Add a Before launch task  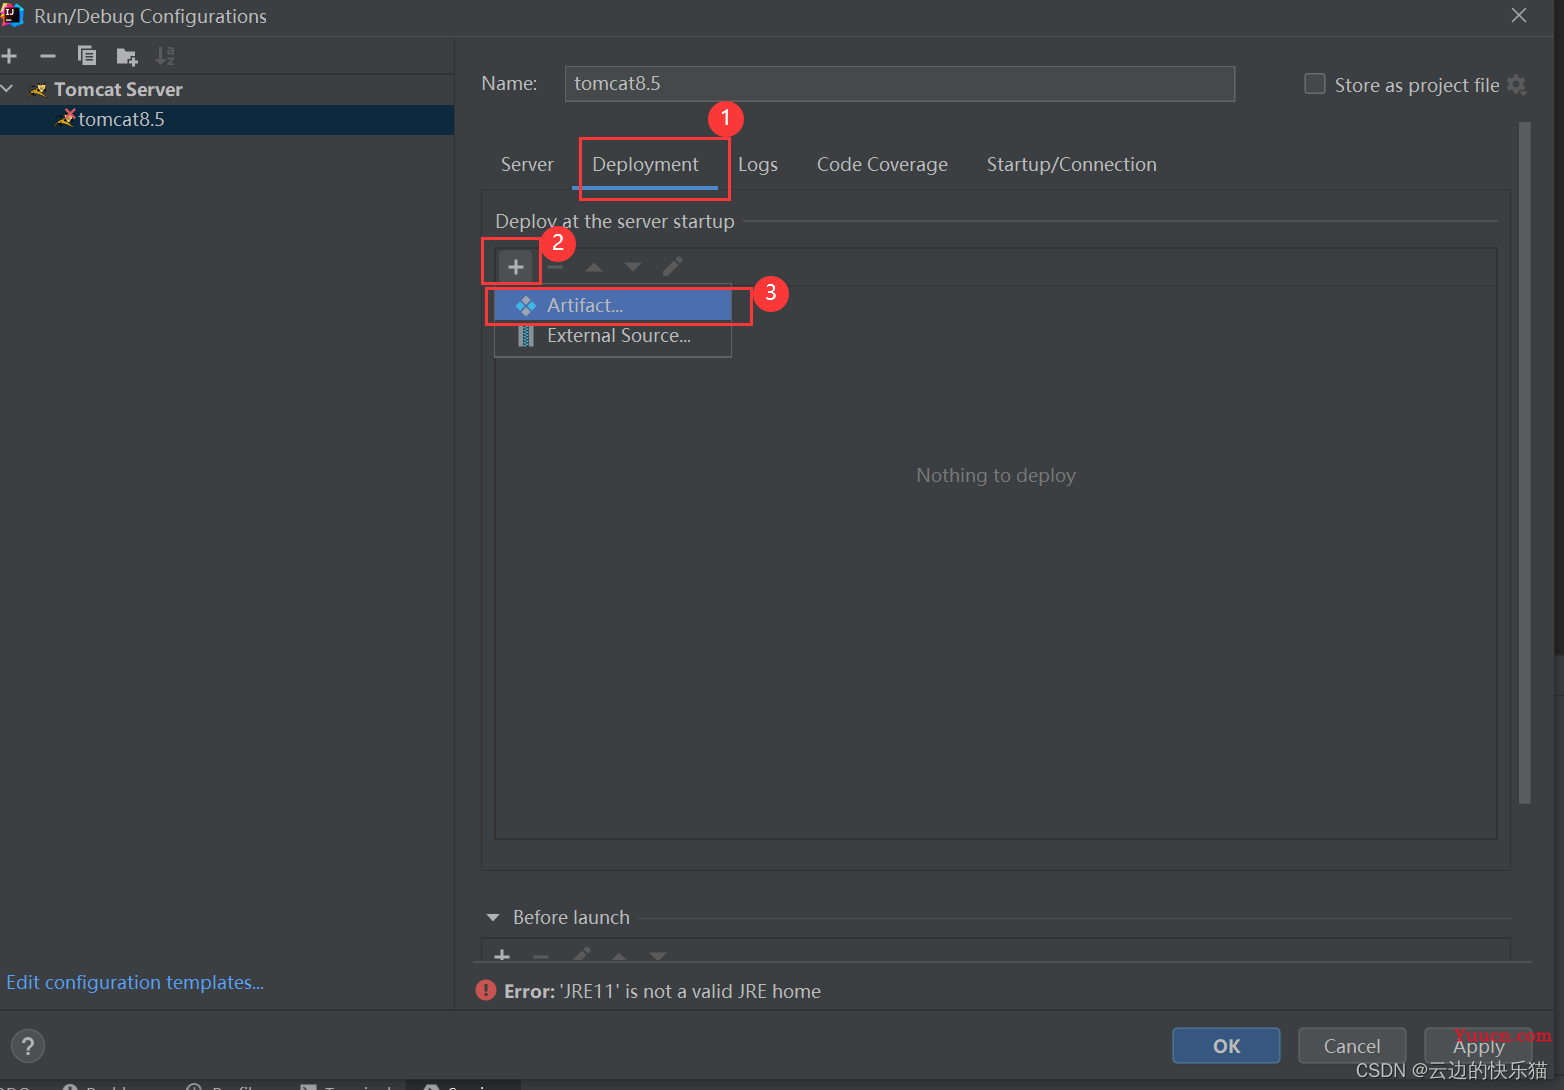click(x=502, y=955)
